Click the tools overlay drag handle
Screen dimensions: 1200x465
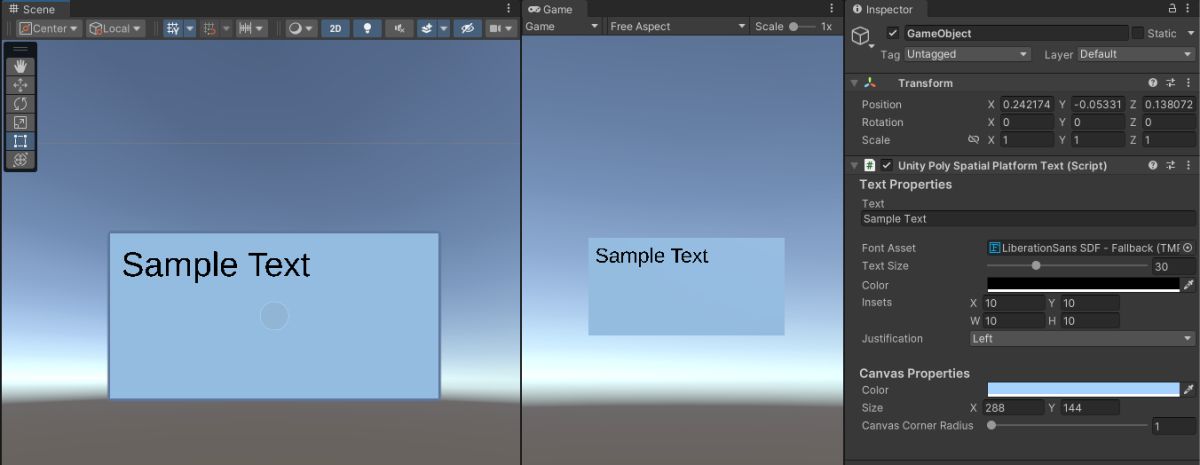tap(21, 48)
